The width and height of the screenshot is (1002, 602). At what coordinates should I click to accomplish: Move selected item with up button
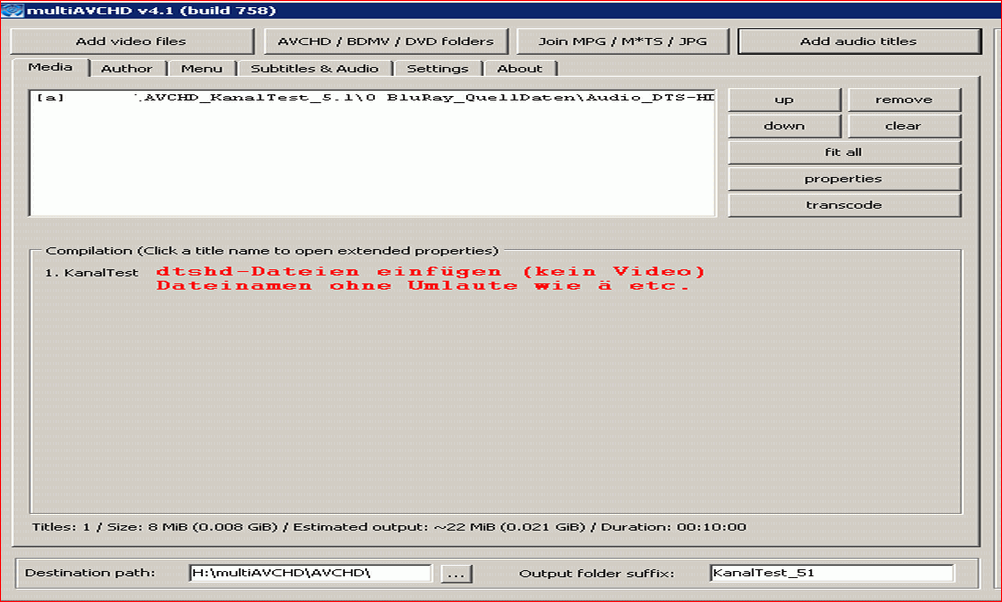click(784, 99)
